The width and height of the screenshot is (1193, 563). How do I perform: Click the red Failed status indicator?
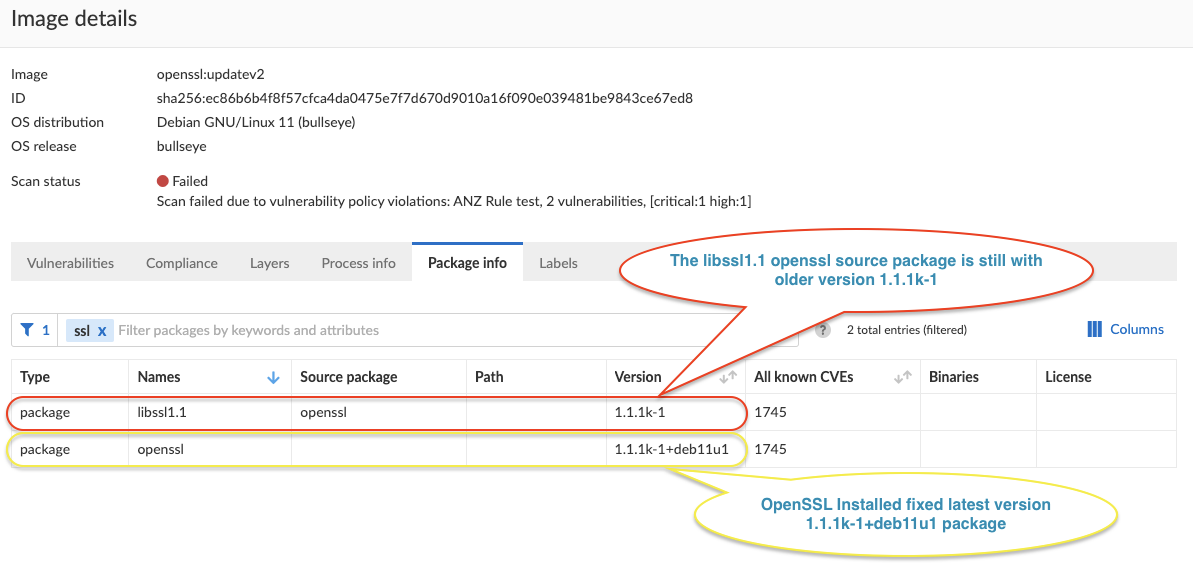[x=163, y=181]
